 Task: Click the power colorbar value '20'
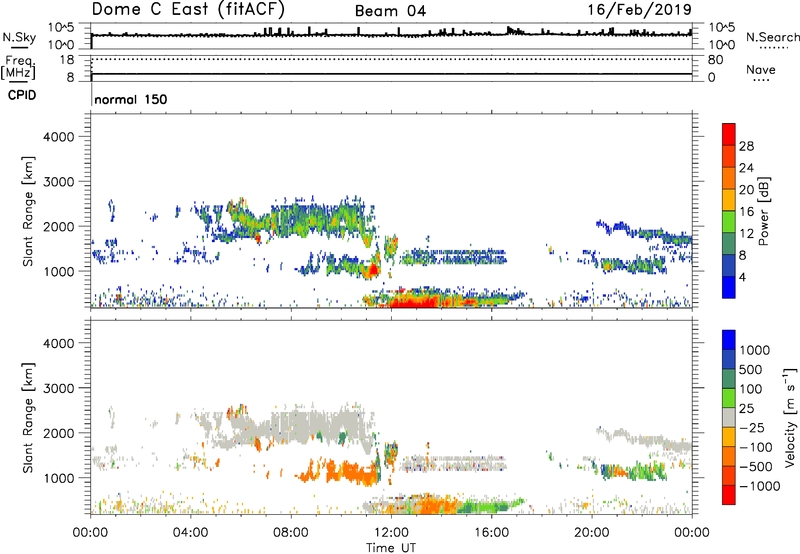tap(746, 190)
